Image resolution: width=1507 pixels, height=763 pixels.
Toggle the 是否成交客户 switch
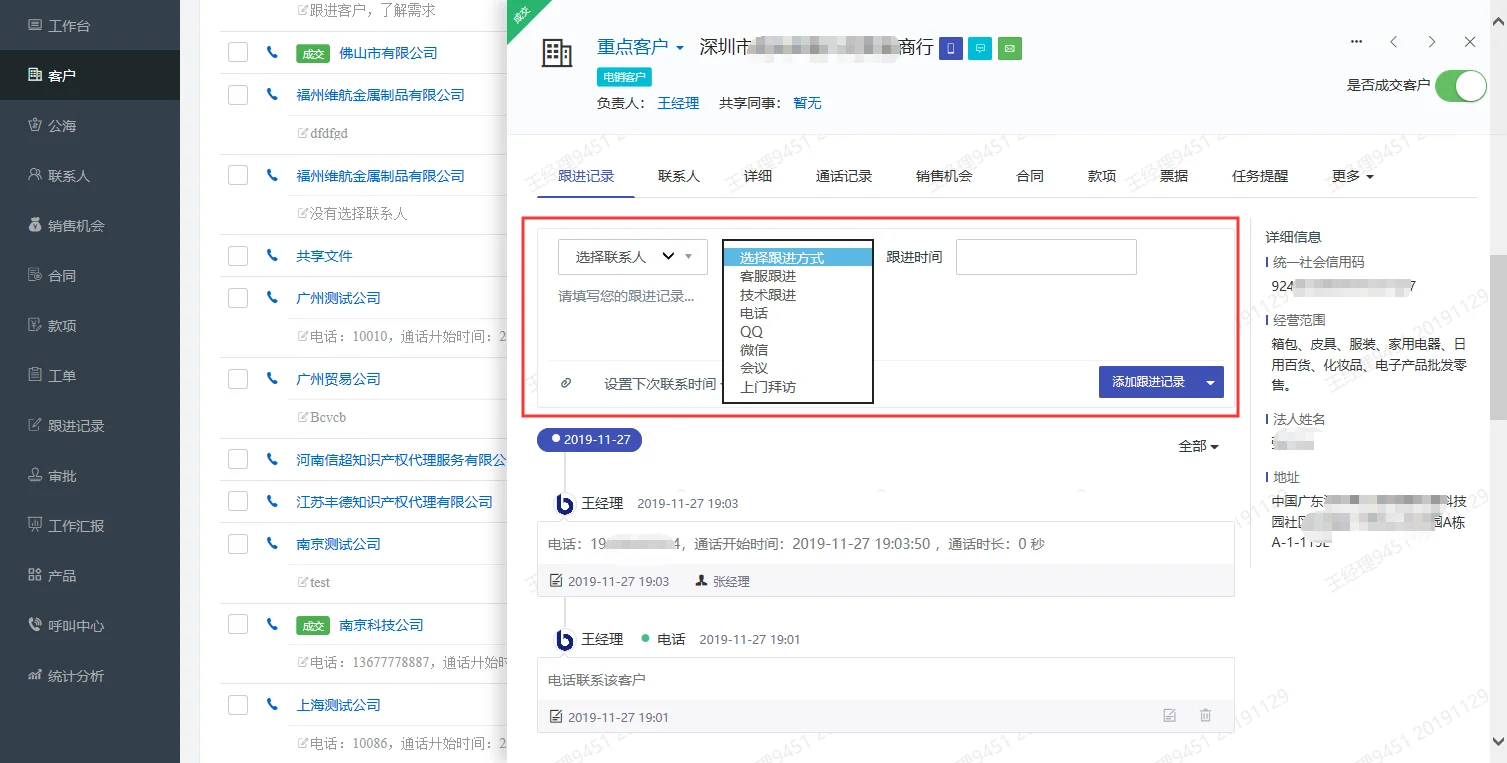[1461, 86]
